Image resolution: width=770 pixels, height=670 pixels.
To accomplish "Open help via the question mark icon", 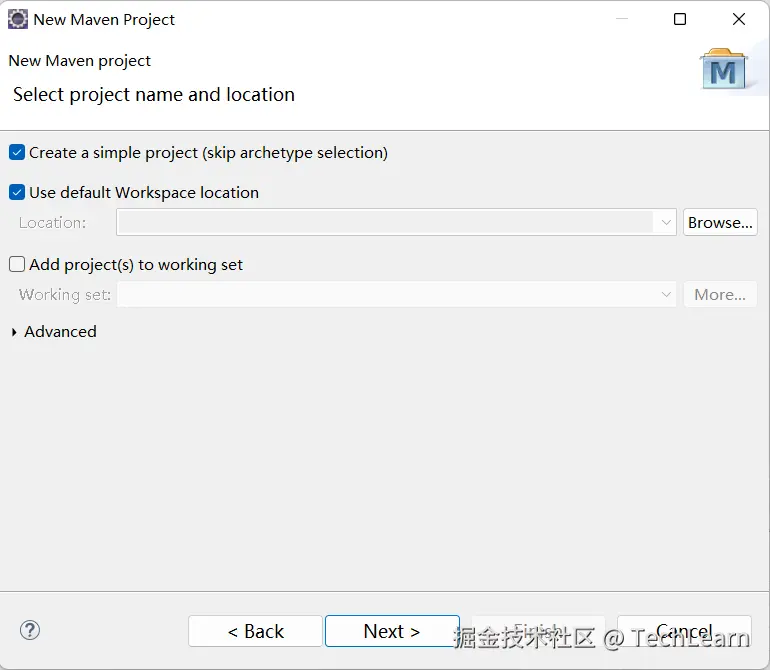I will [x=30, y=630].
